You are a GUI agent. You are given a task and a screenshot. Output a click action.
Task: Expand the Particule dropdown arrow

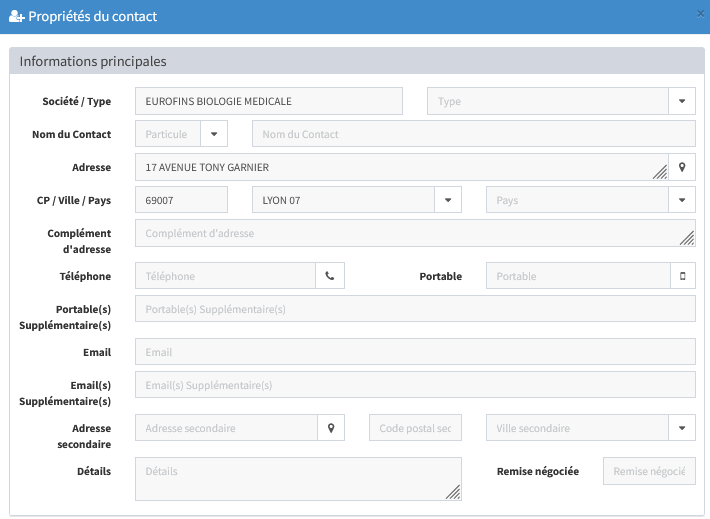(x=214, y=134)
